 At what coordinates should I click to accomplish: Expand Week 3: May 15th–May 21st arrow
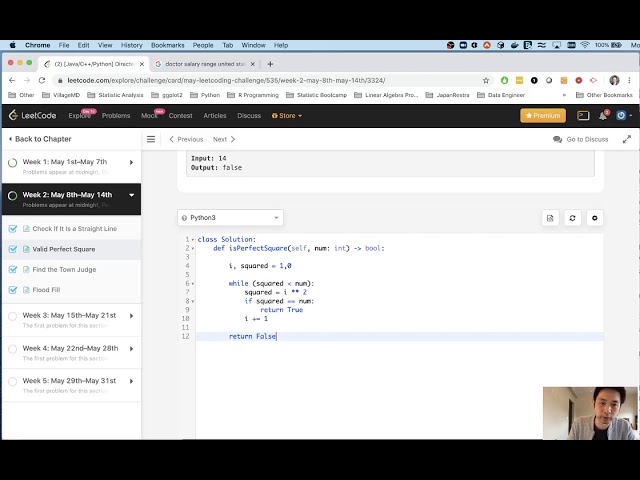[131, 316]
